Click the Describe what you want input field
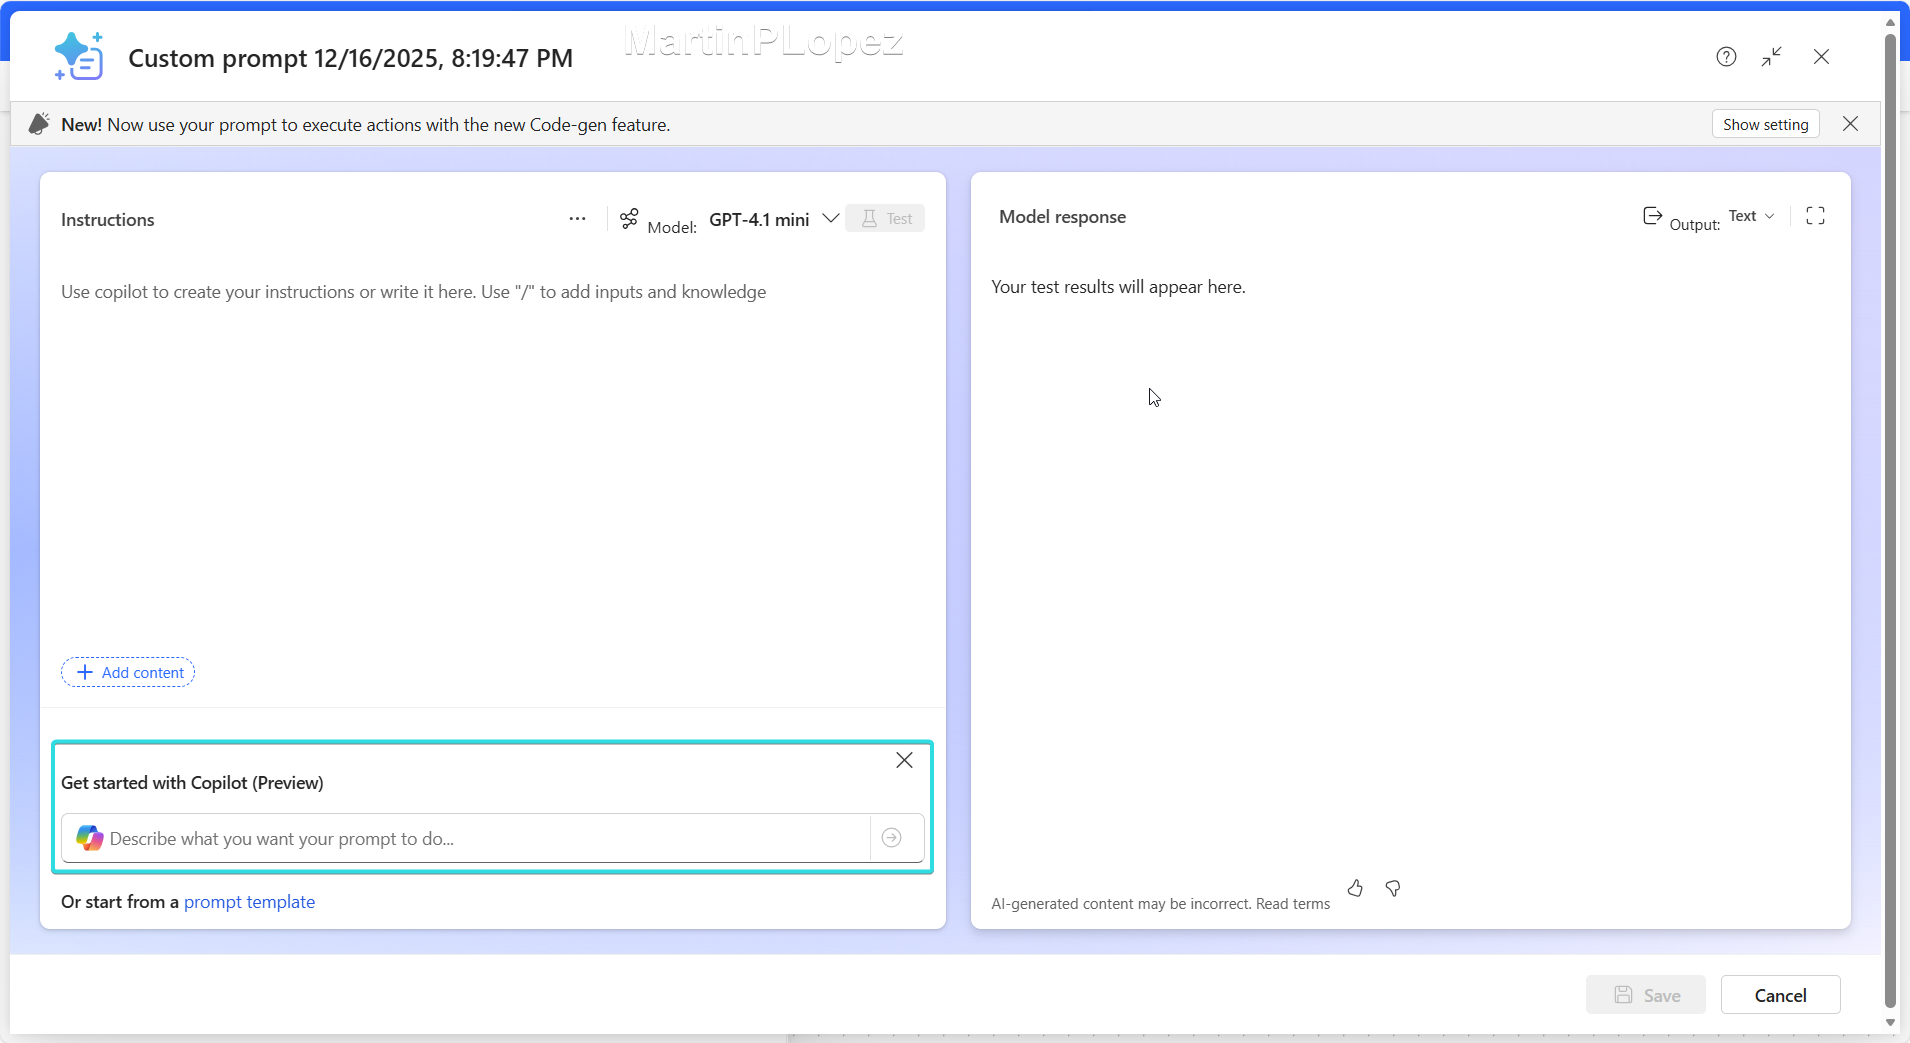1910x1043 pixels. [480, 838]
